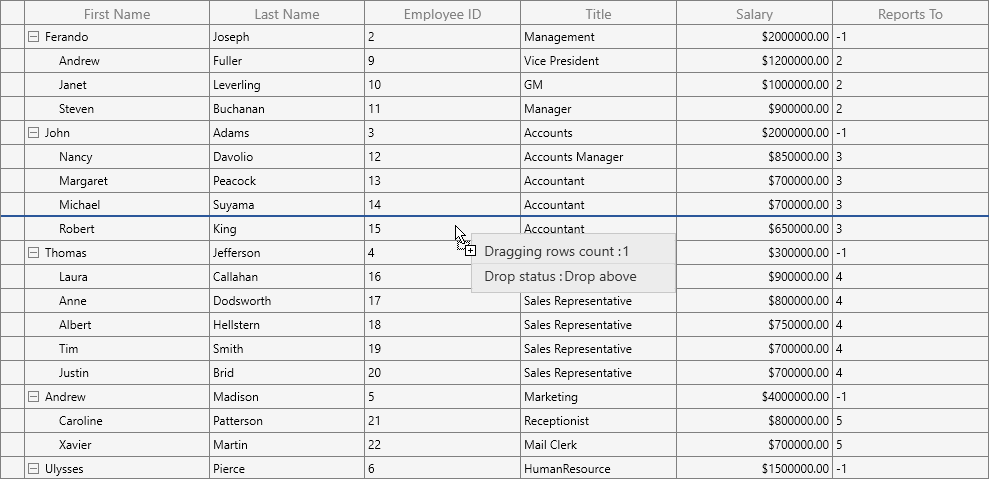This screenshot has width=989, height=479.
Task: Collapse the John Adams node
Action: [x=34, y=133]
